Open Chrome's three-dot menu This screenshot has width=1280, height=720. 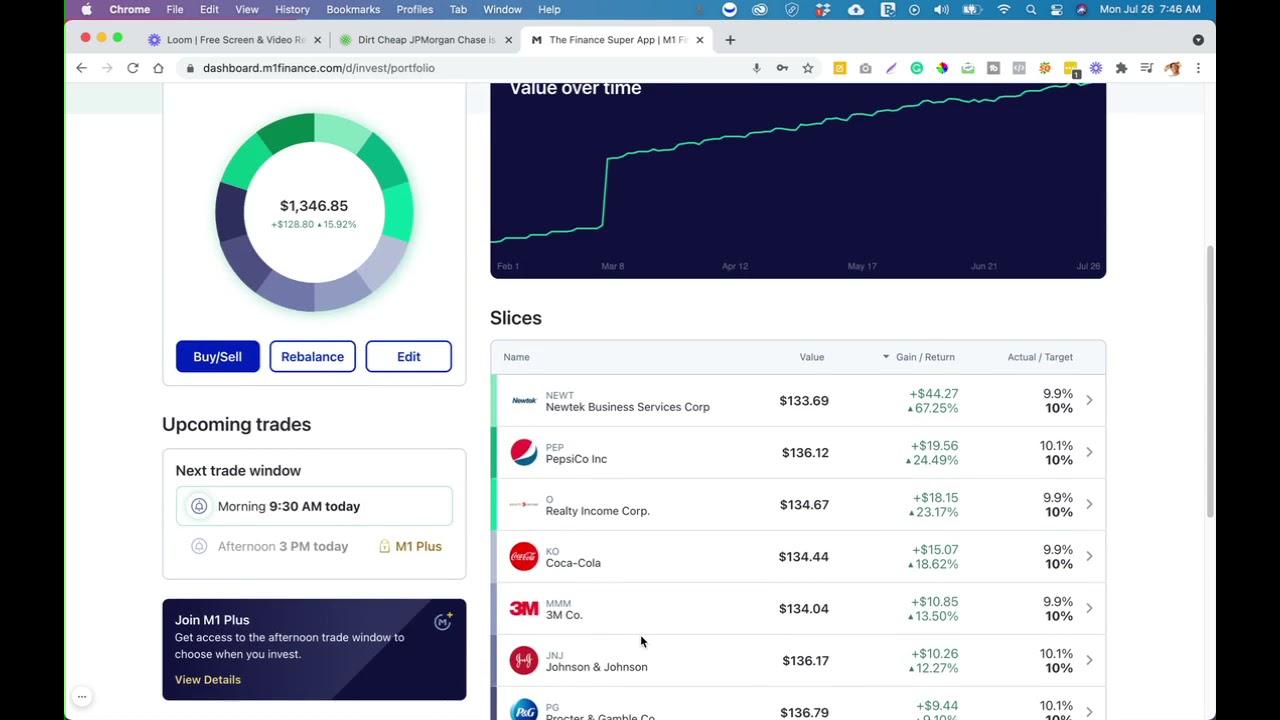coord(1198,68)
